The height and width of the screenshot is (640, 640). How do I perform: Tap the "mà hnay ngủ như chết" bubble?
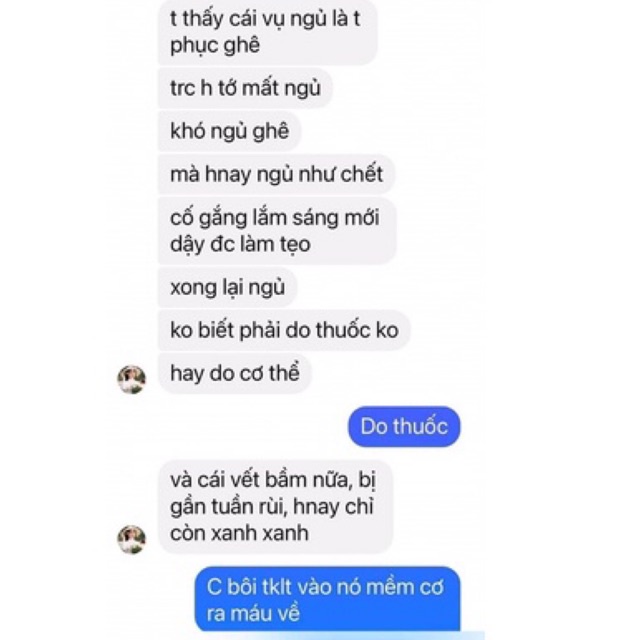pyautogui.click(x=276, y=174)
